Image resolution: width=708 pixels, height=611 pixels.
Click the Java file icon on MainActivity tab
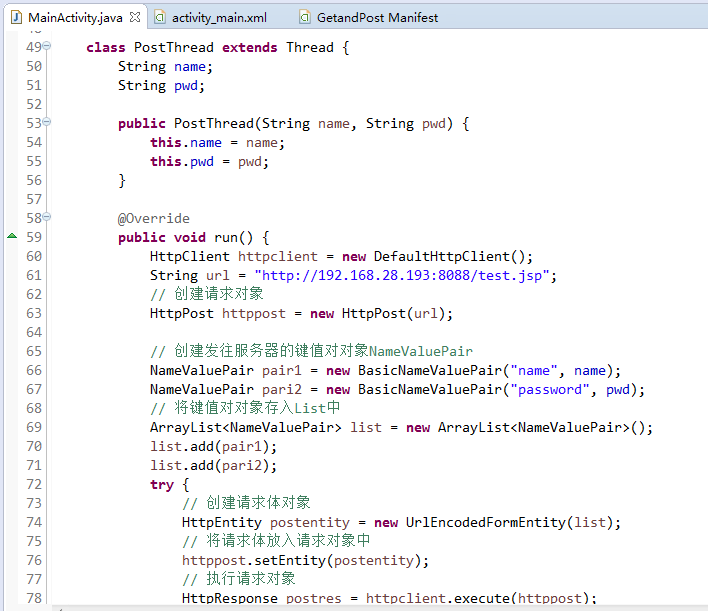point(17,18)
